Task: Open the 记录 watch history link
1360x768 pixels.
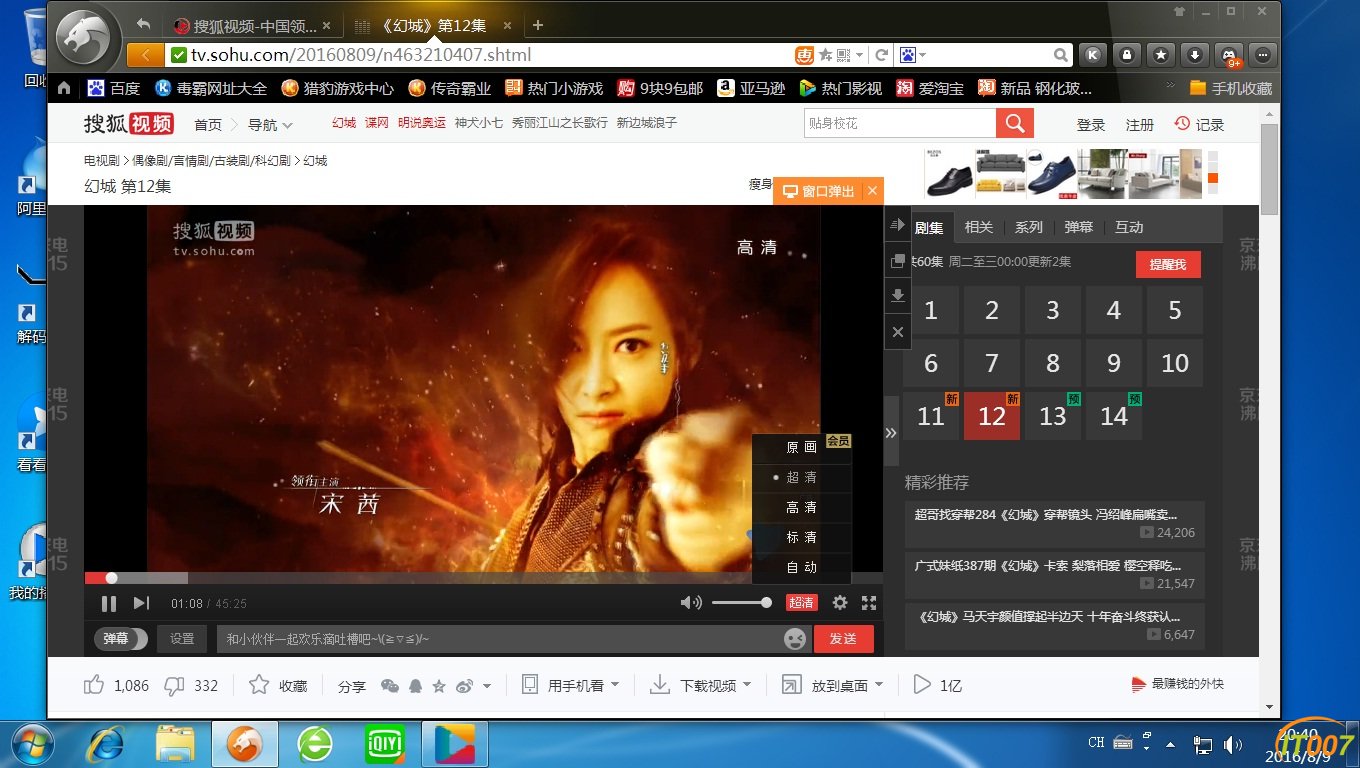Action: [1199, 125]
